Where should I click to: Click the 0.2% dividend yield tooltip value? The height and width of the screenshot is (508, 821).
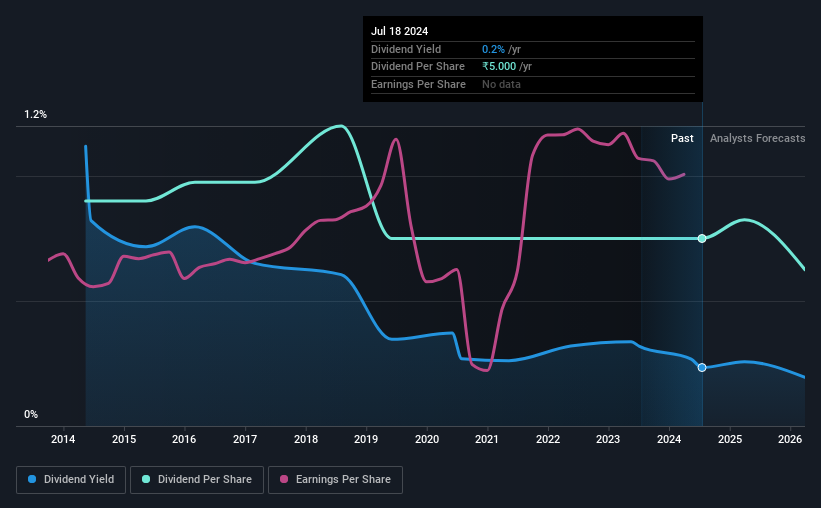(493, 49)
